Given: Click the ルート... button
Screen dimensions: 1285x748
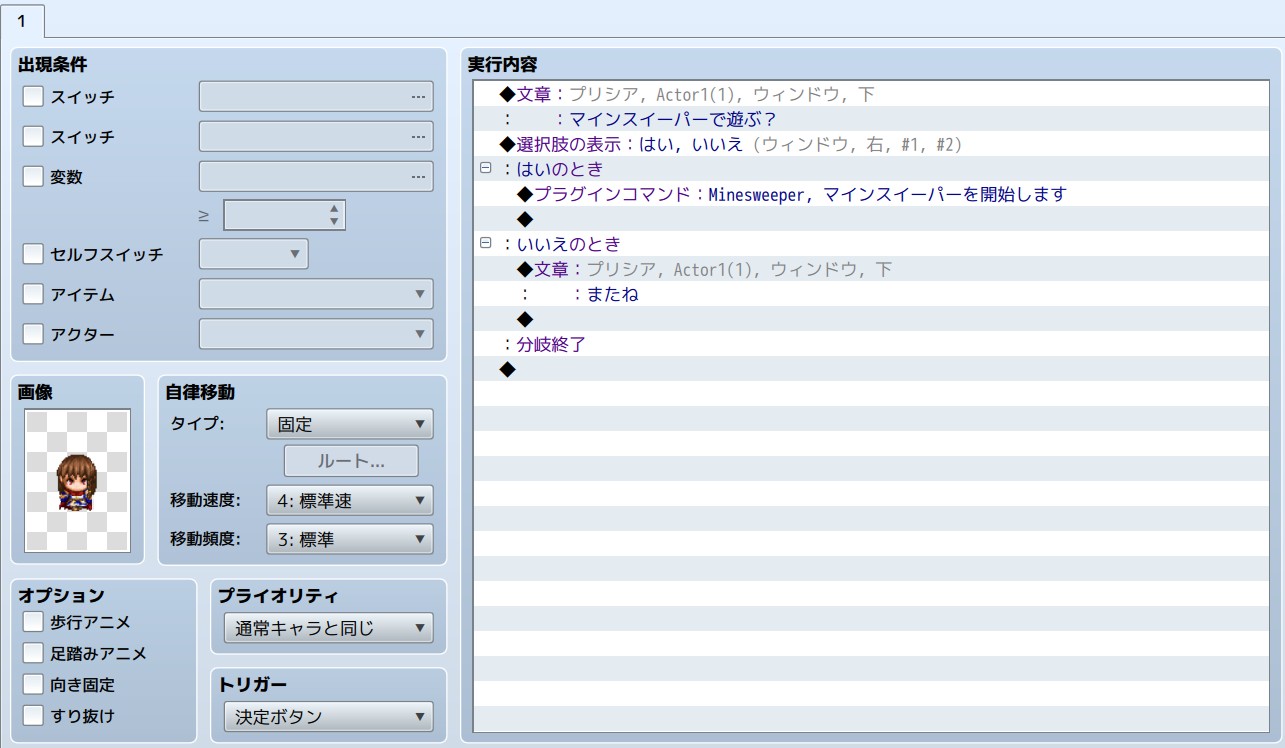Looking at the screenshot, I should (x=351, y=461).
